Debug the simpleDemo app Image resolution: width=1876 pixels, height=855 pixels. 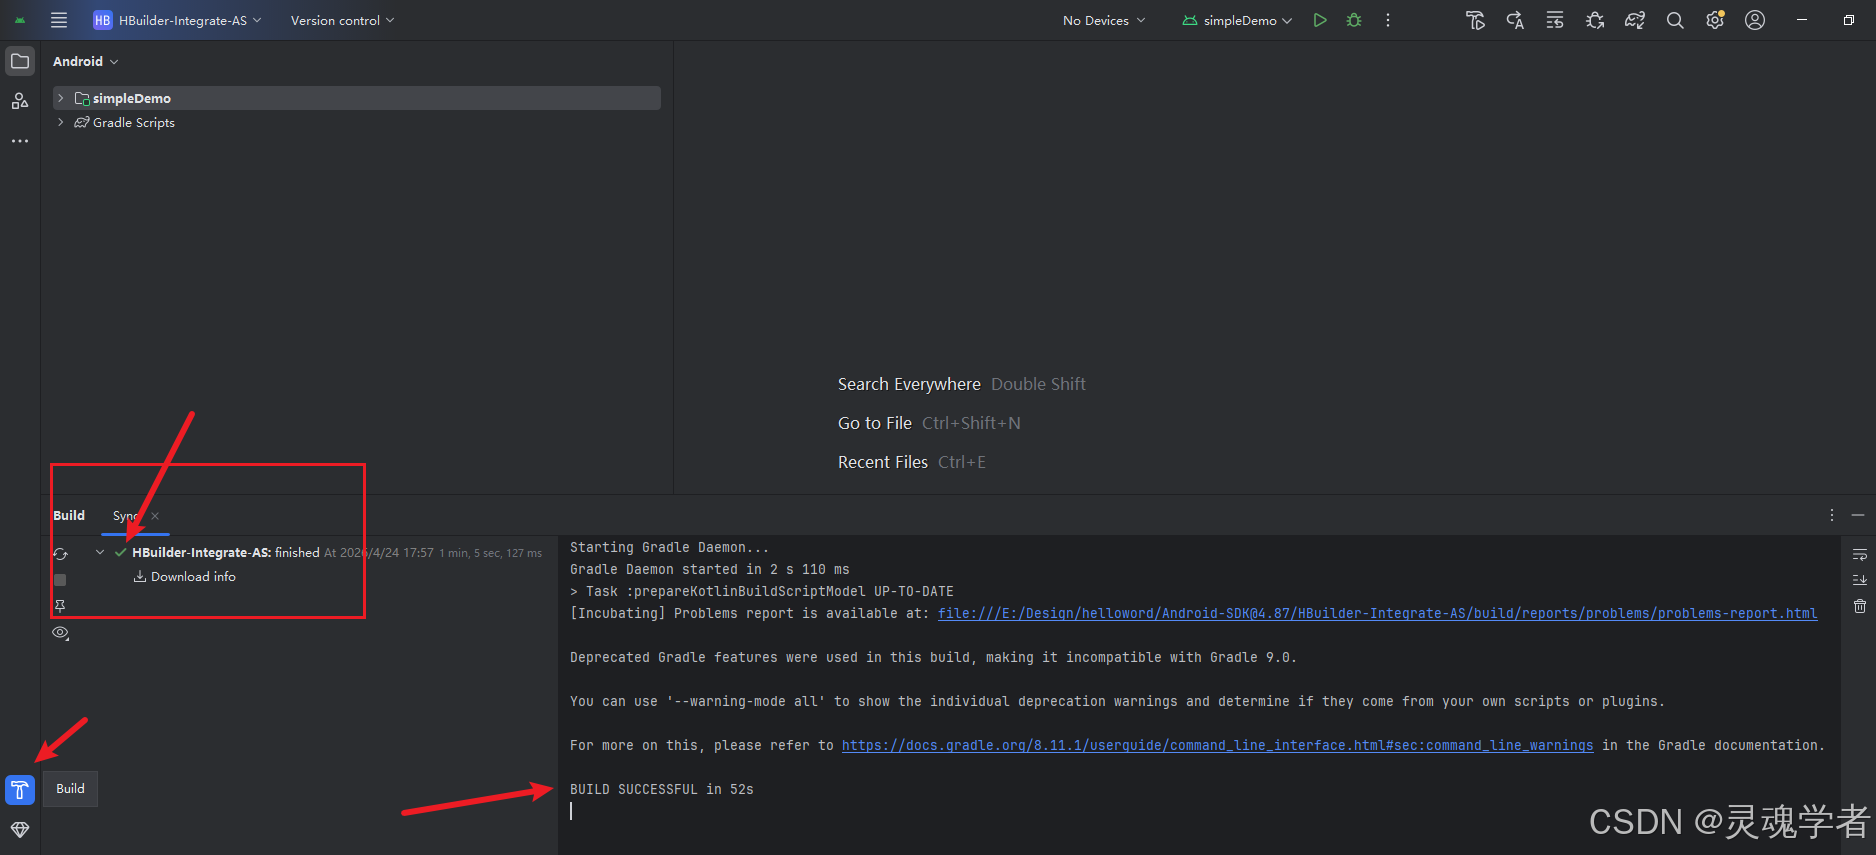(x=1354, y=20)
